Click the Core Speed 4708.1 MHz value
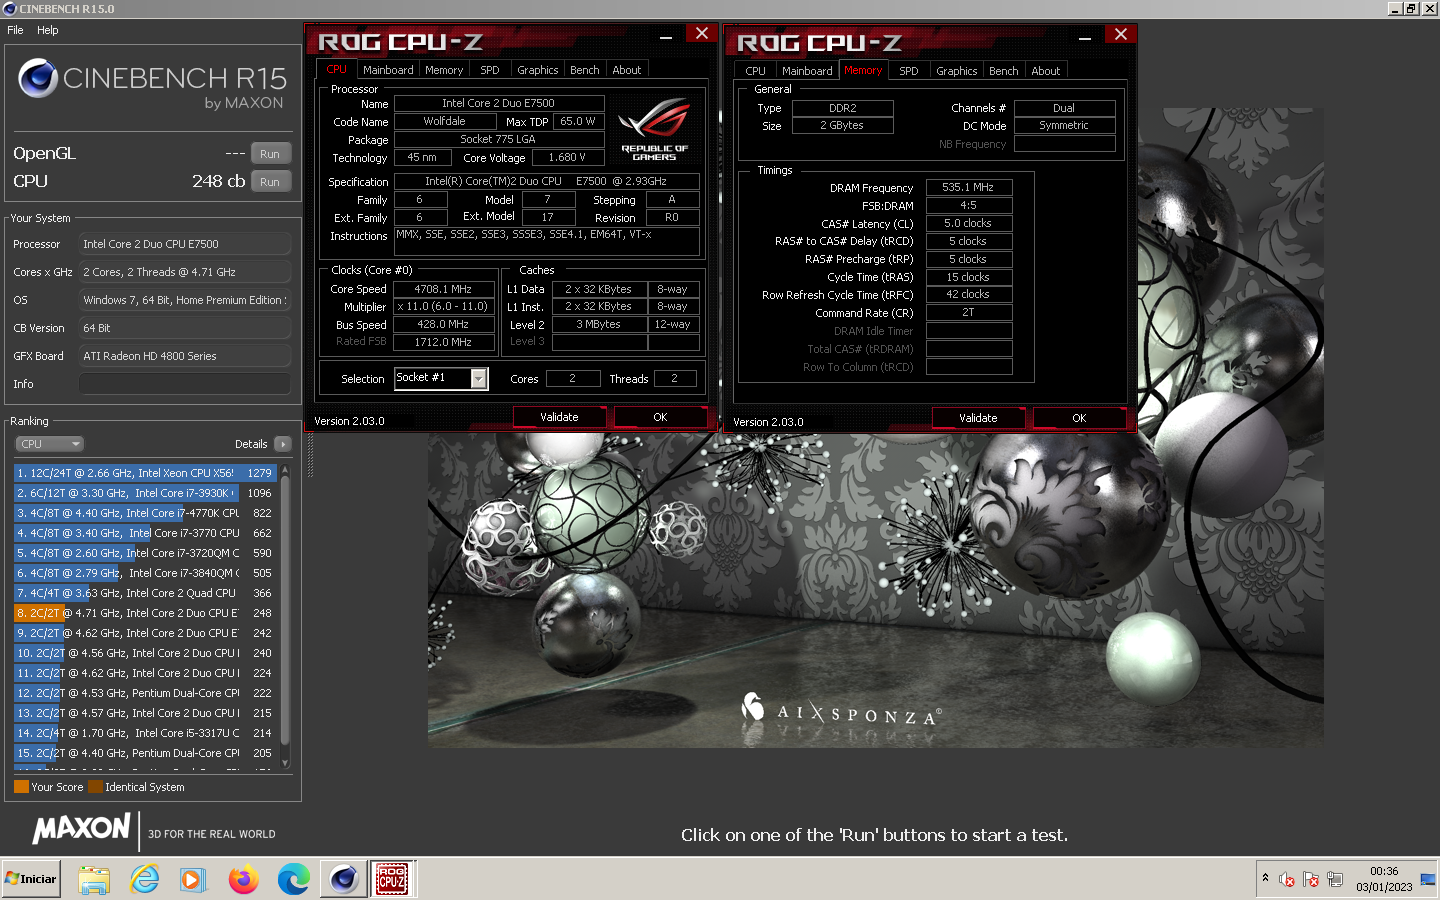The image size is (1440, 900). click(443, 289)
